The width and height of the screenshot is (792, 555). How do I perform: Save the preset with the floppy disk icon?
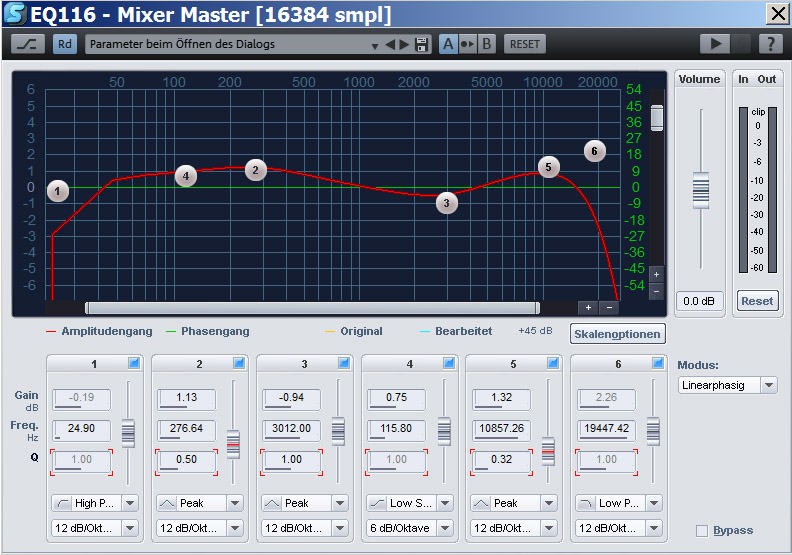(421, 44)
